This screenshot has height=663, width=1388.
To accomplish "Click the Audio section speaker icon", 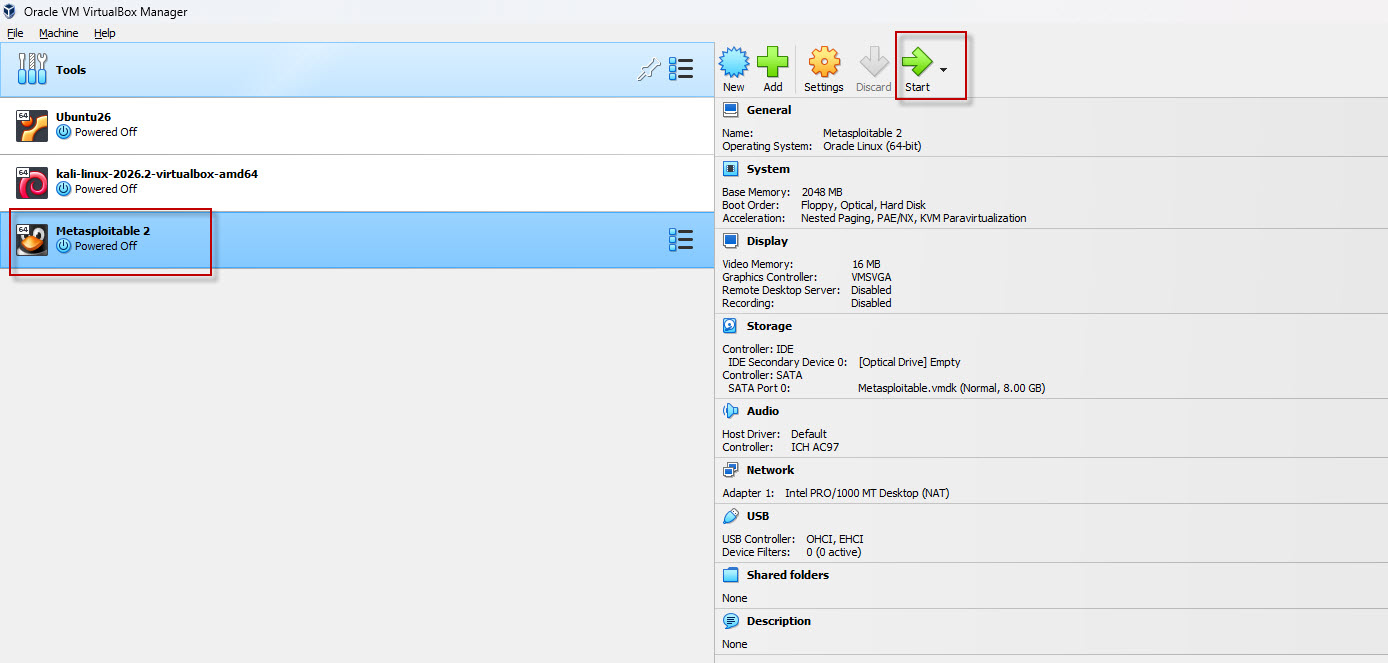I will pos(730,411).
